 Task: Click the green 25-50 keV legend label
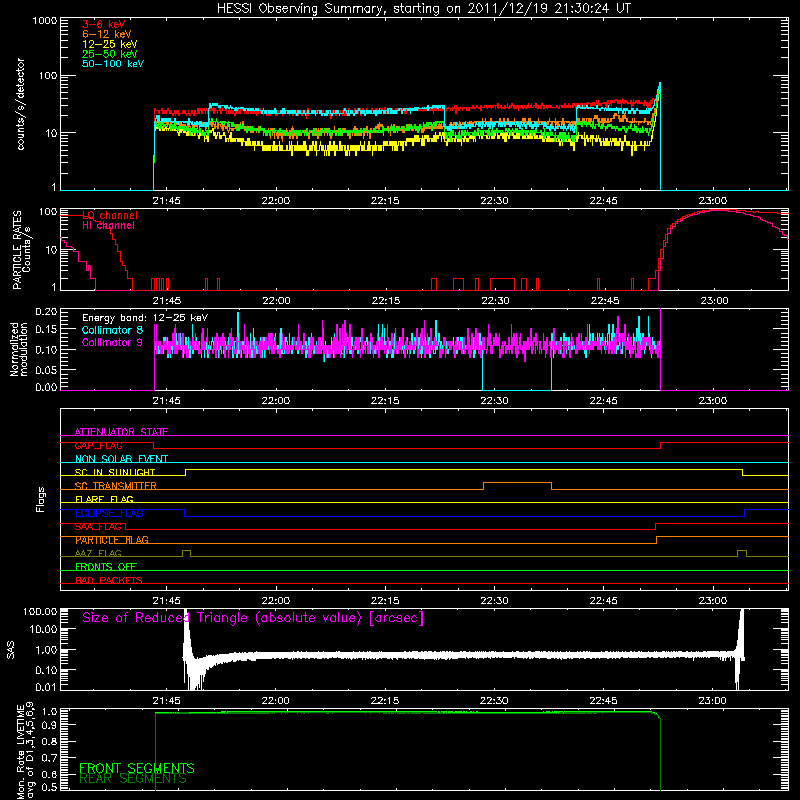(x=110, y=54)
